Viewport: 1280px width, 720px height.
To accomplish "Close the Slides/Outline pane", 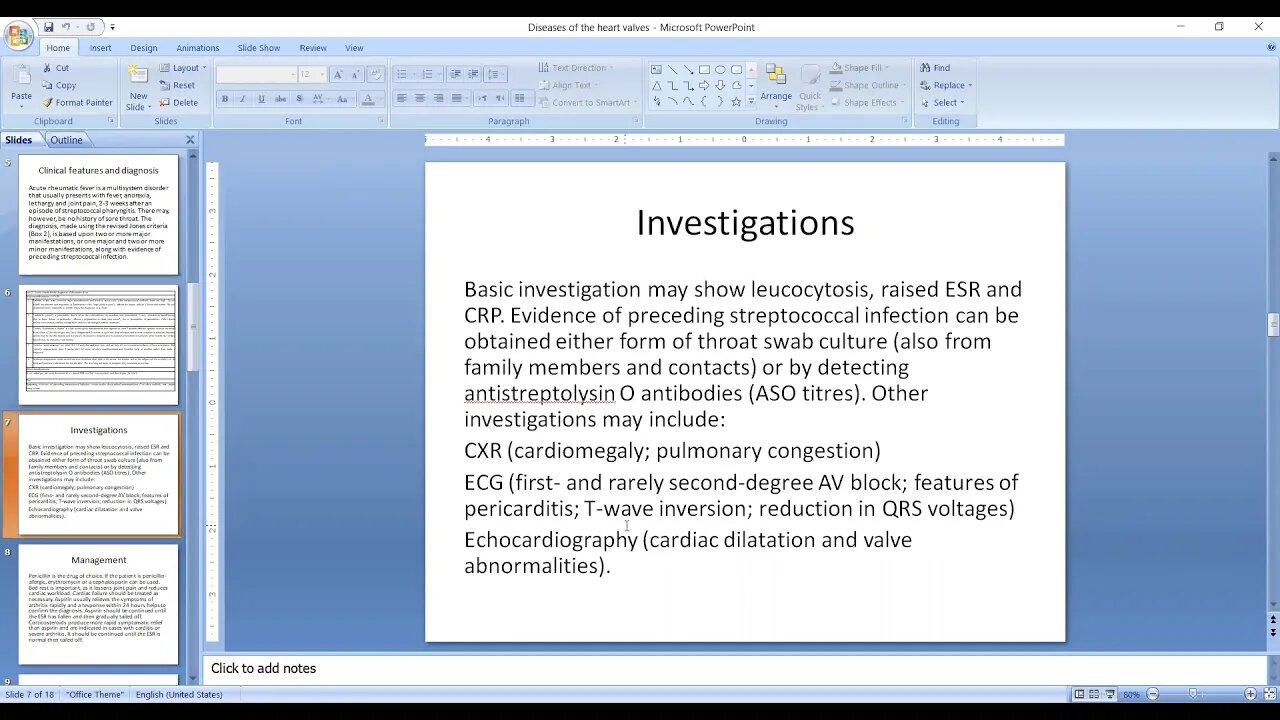I will point(190,140).
